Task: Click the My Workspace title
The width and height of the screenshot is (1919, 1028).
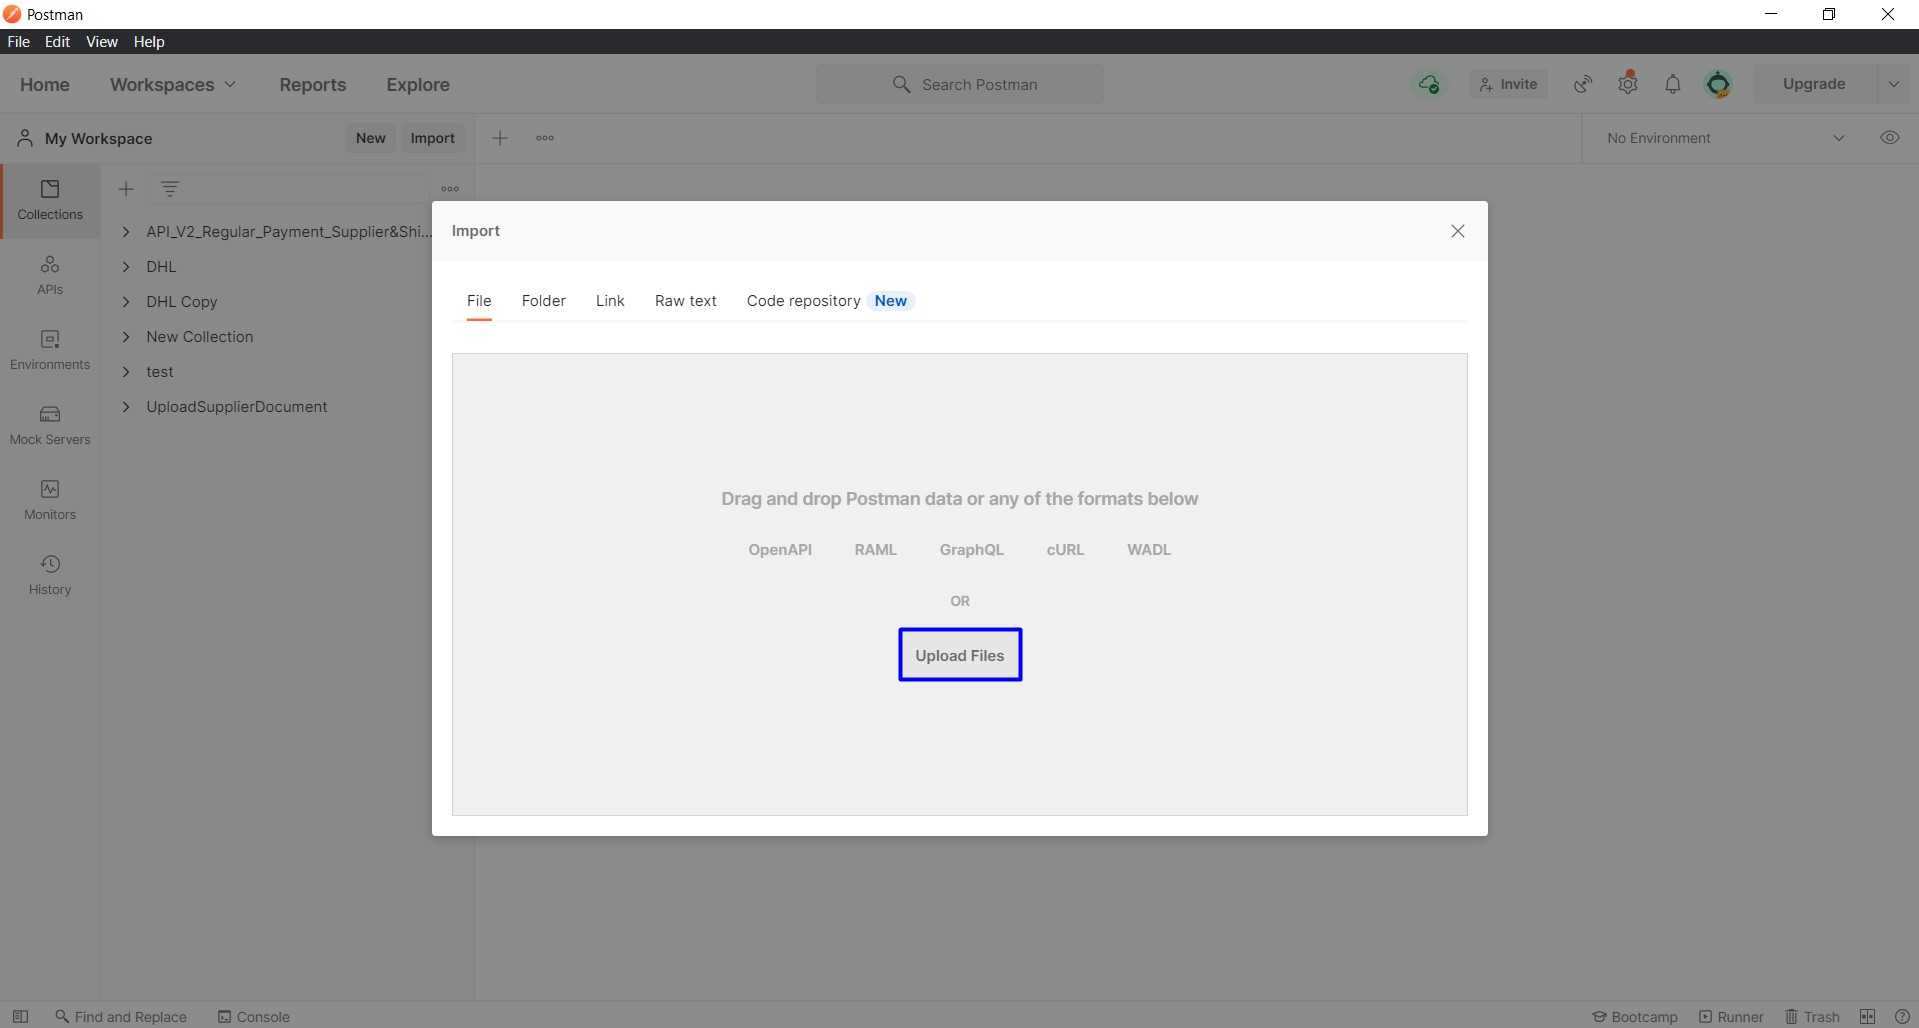Action: 98,138
